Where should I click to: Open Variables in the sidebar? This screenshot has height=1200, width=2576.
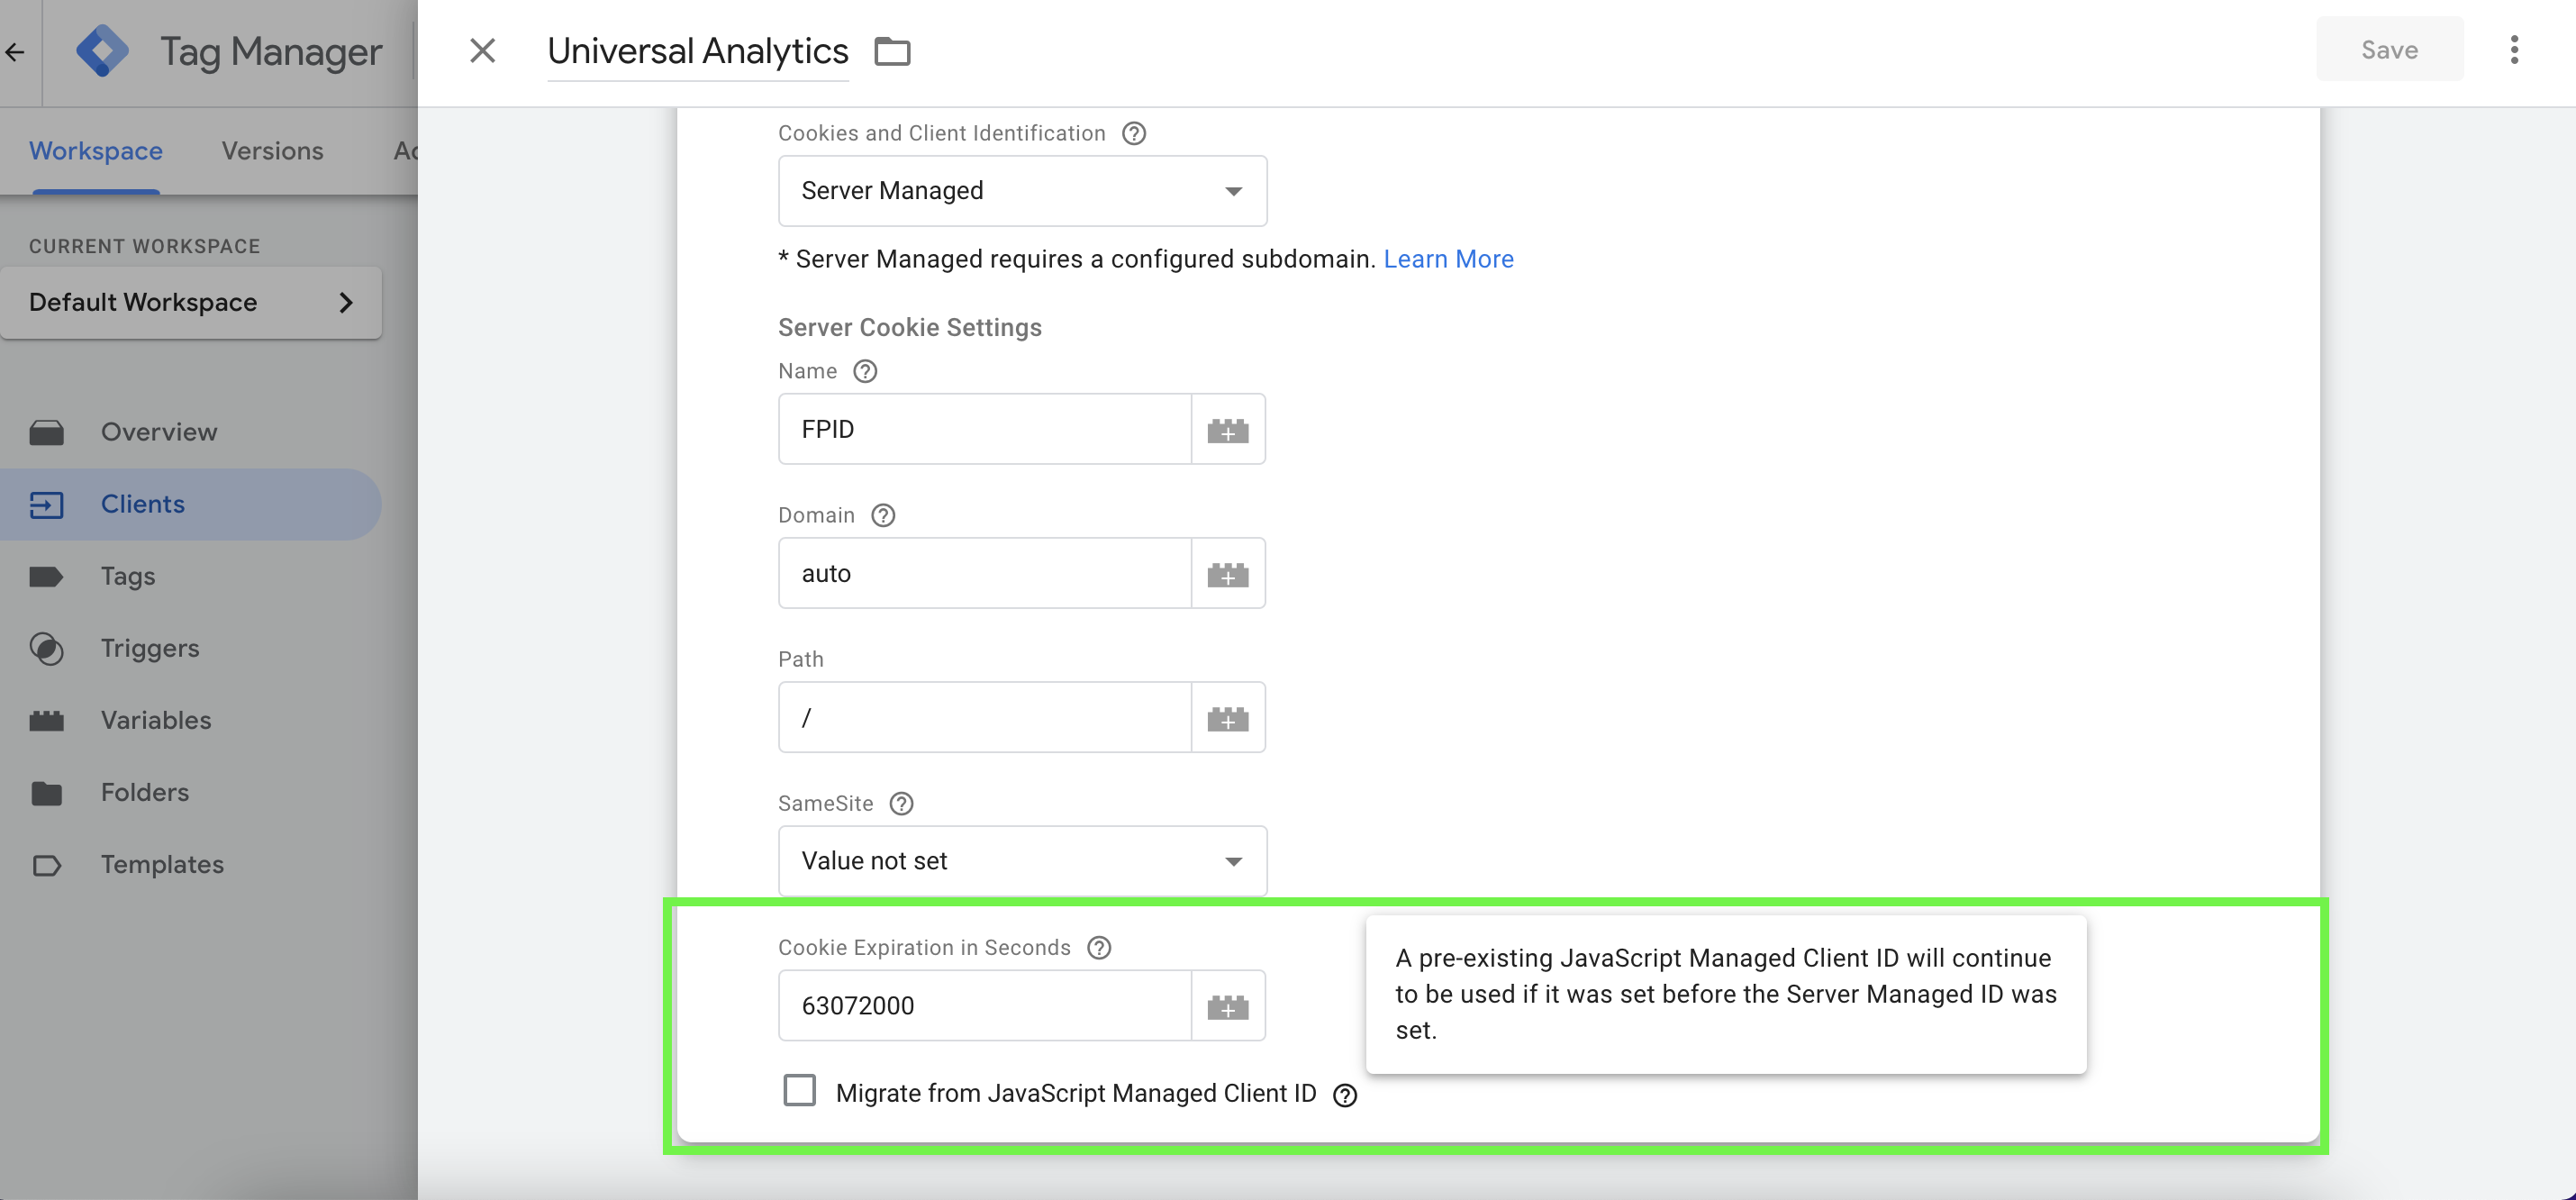[190, 720]
